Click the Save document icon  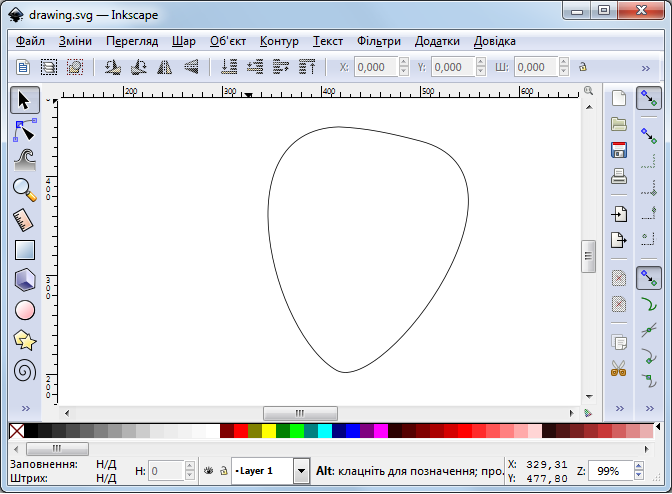tap(619, 150)
